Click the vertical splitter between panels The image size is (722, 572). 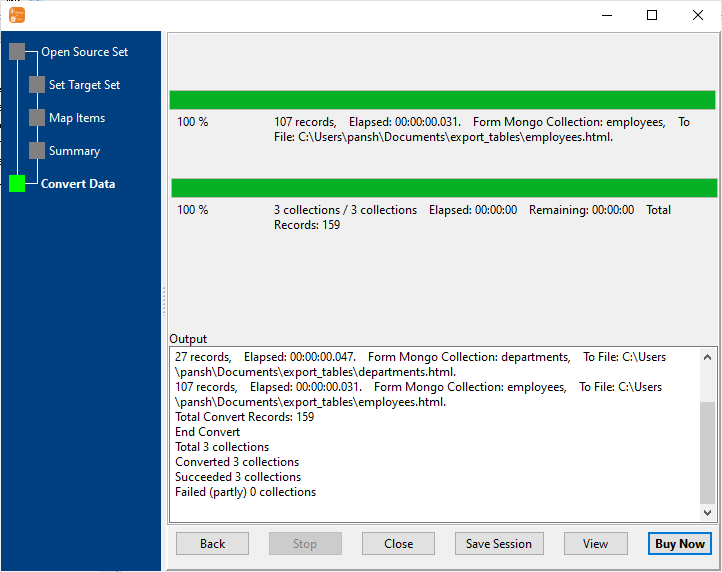[x=164, y=300]
